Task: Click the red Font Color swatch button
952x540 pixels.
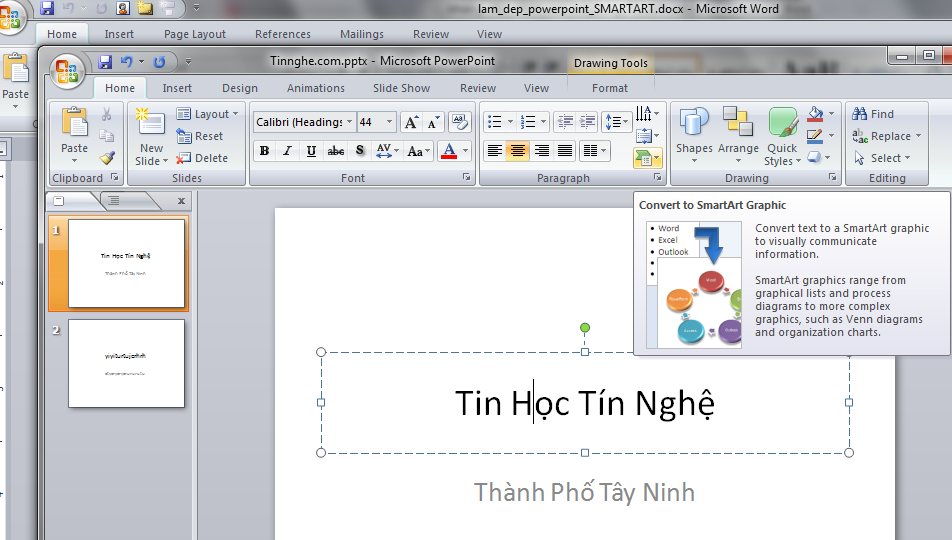Action: (447, 151)
